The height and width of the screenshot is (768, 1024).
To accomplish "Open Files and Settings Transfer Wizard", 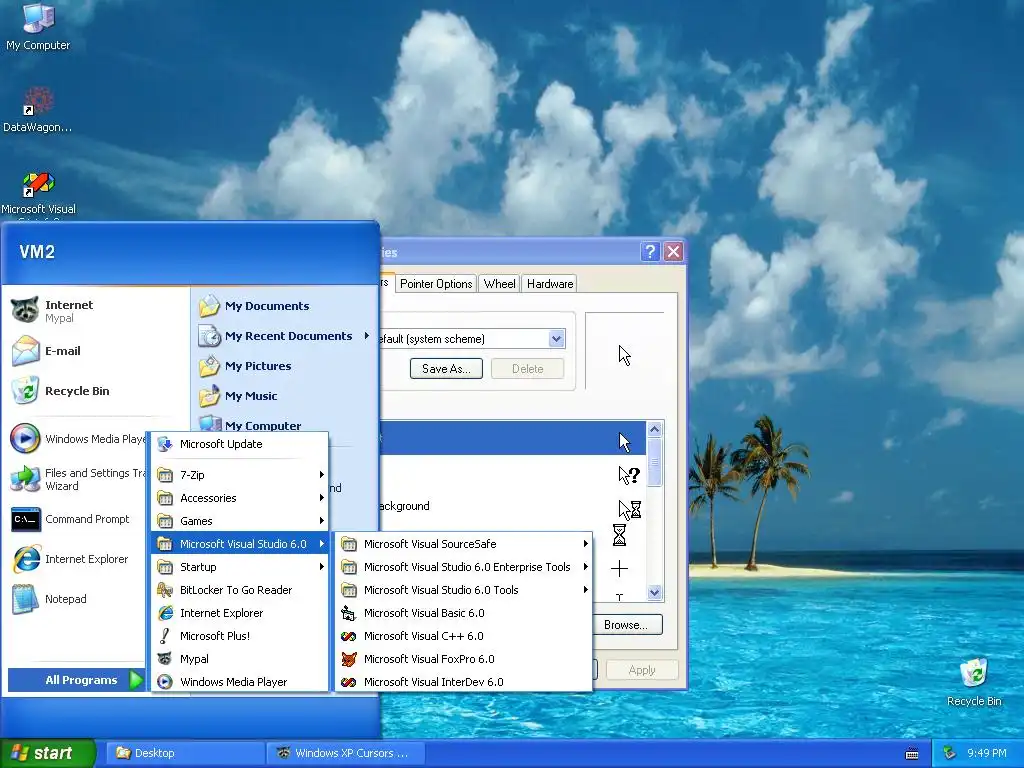I will 77,479.
